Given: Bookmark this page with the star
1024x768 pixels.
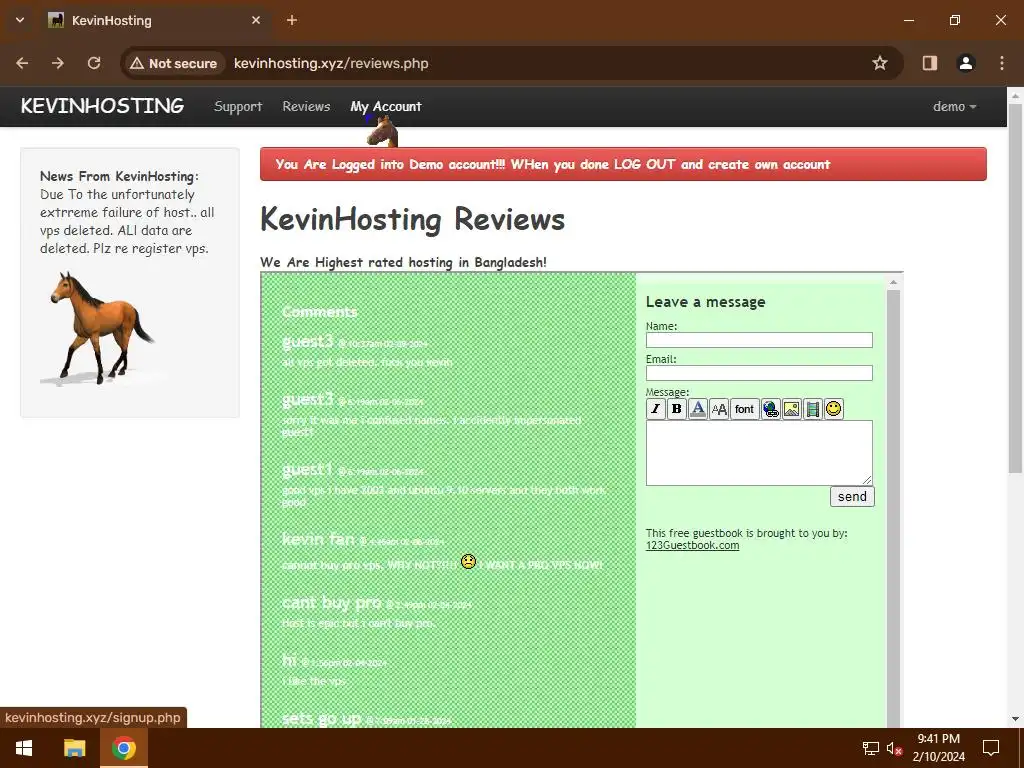Looking at the screenshot, I should pyautogui.click(x=880, y=63).
